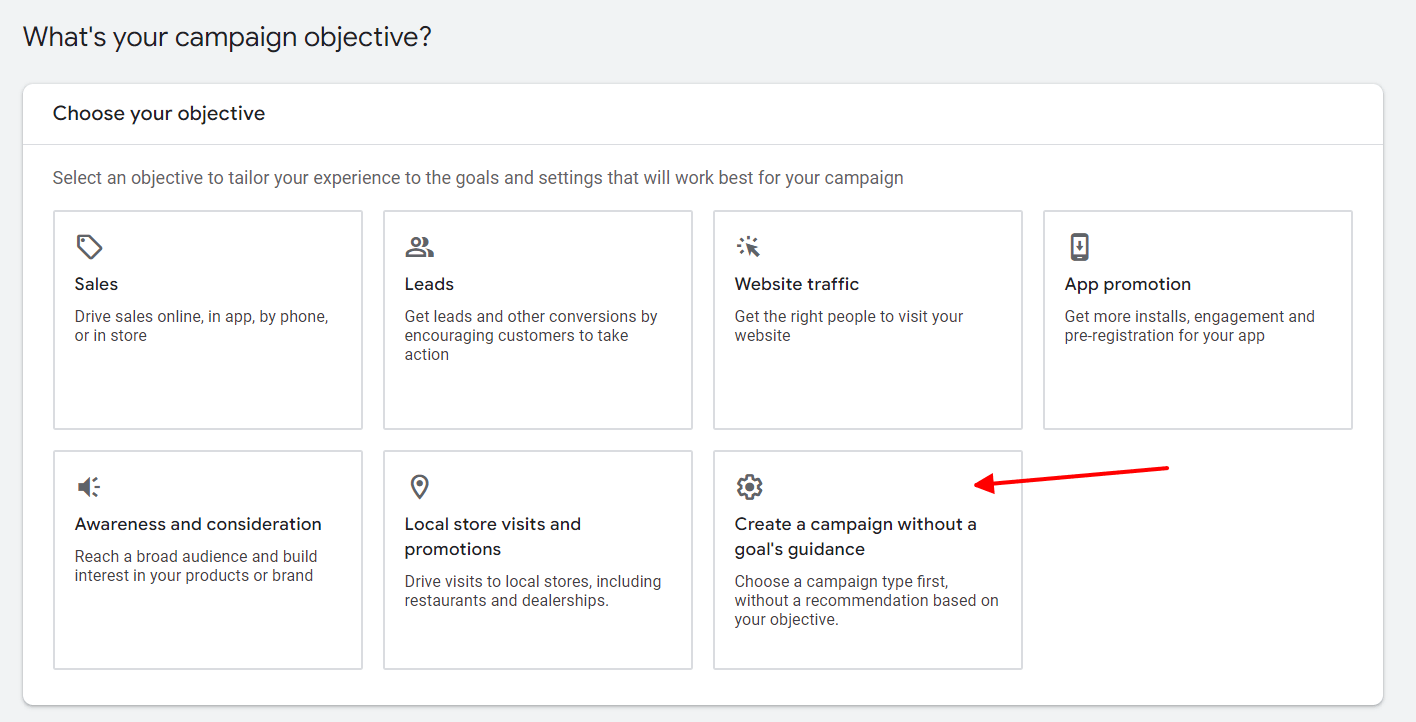The width and height of the screenshot is (1416, 722).
Task: Select the Awareness and consideration objective
Action: [x=207, y=559]
